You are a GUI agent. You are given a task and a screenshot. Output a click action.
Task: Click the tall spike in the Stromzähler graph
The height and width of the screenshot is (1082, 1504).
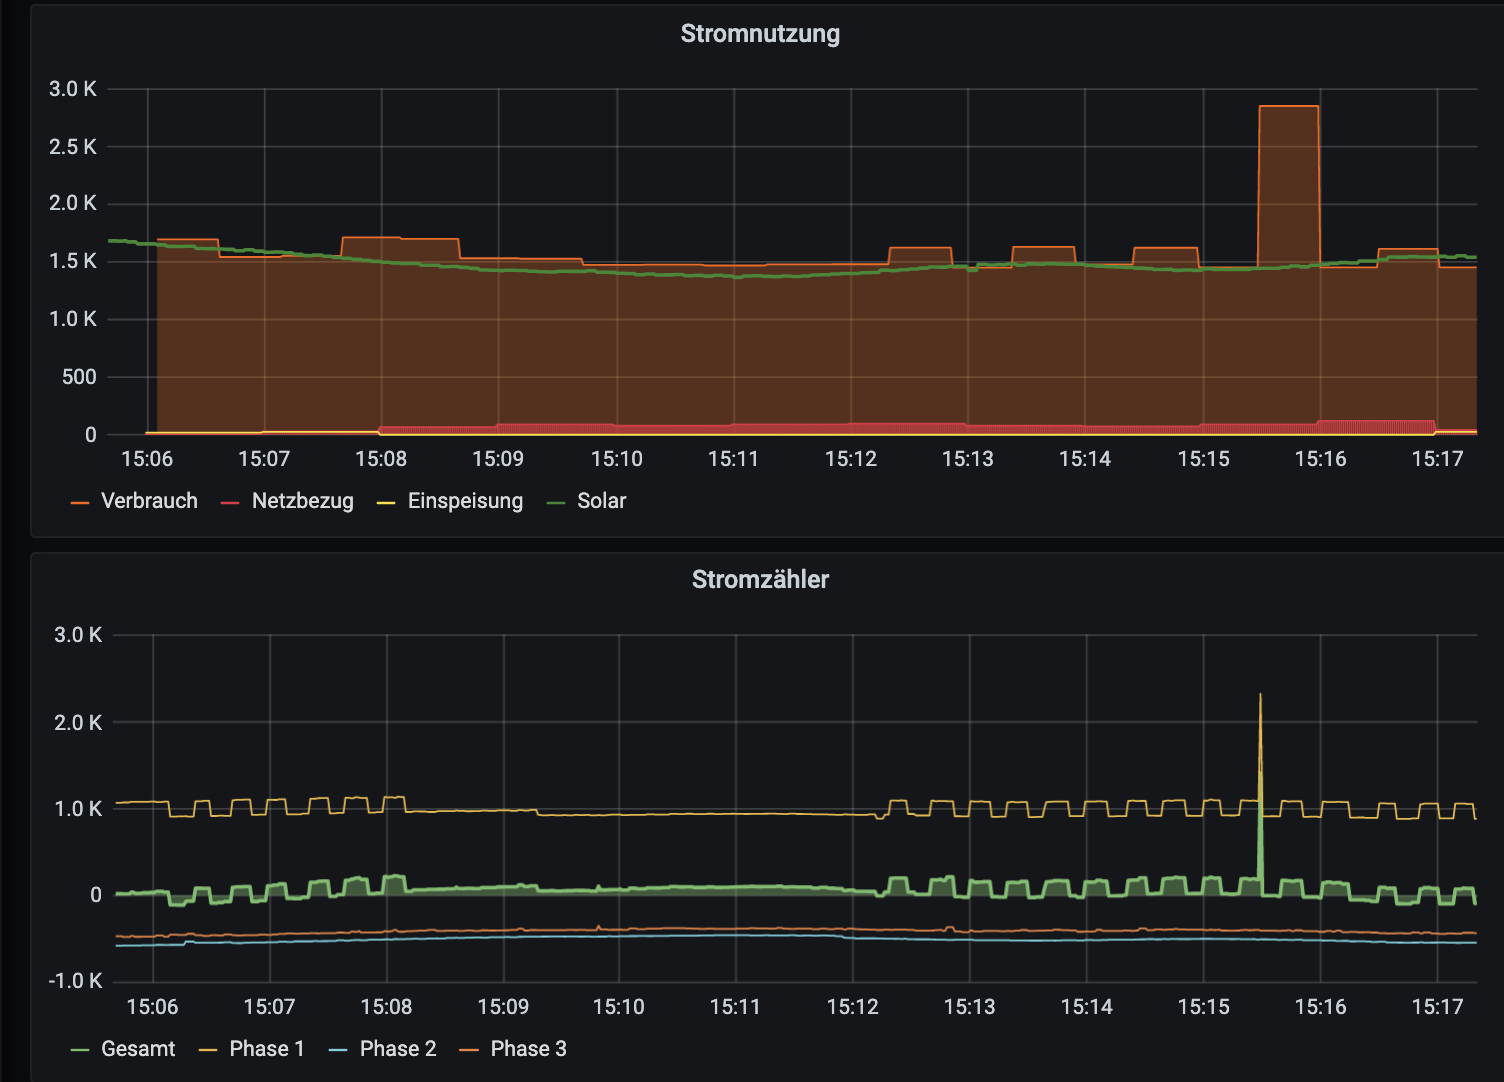tap(1260, 700)
